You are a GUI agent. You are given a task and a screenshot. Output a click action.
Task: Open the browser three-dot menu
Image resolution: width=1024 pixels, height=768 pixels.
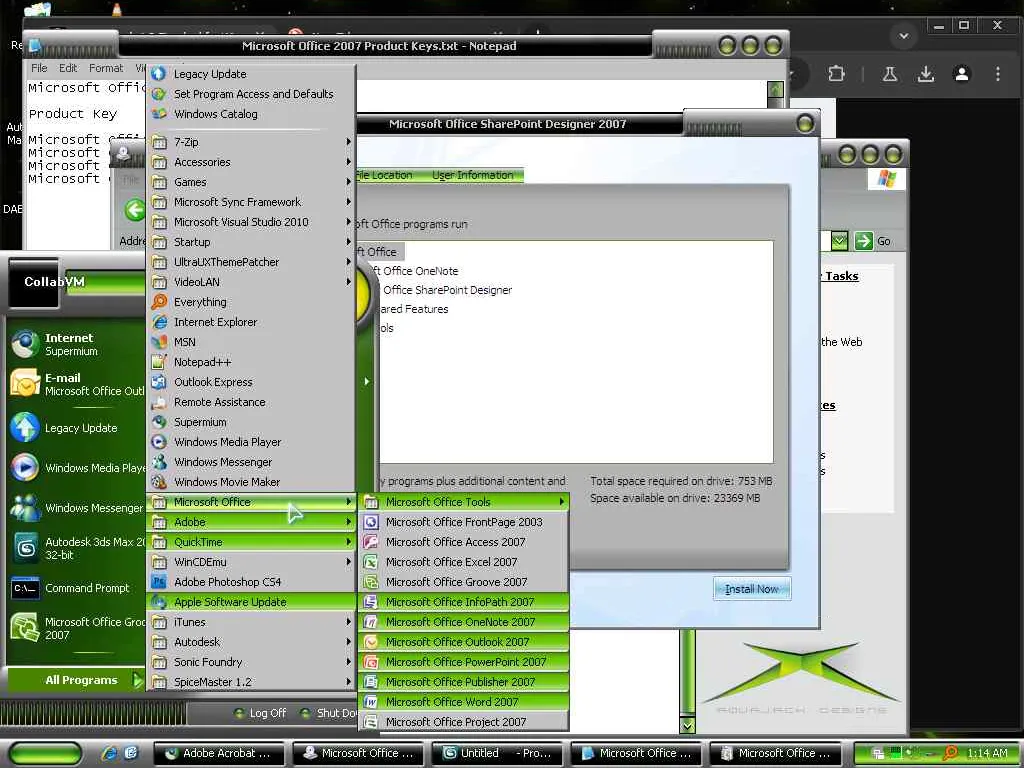[x=997, y=74]
